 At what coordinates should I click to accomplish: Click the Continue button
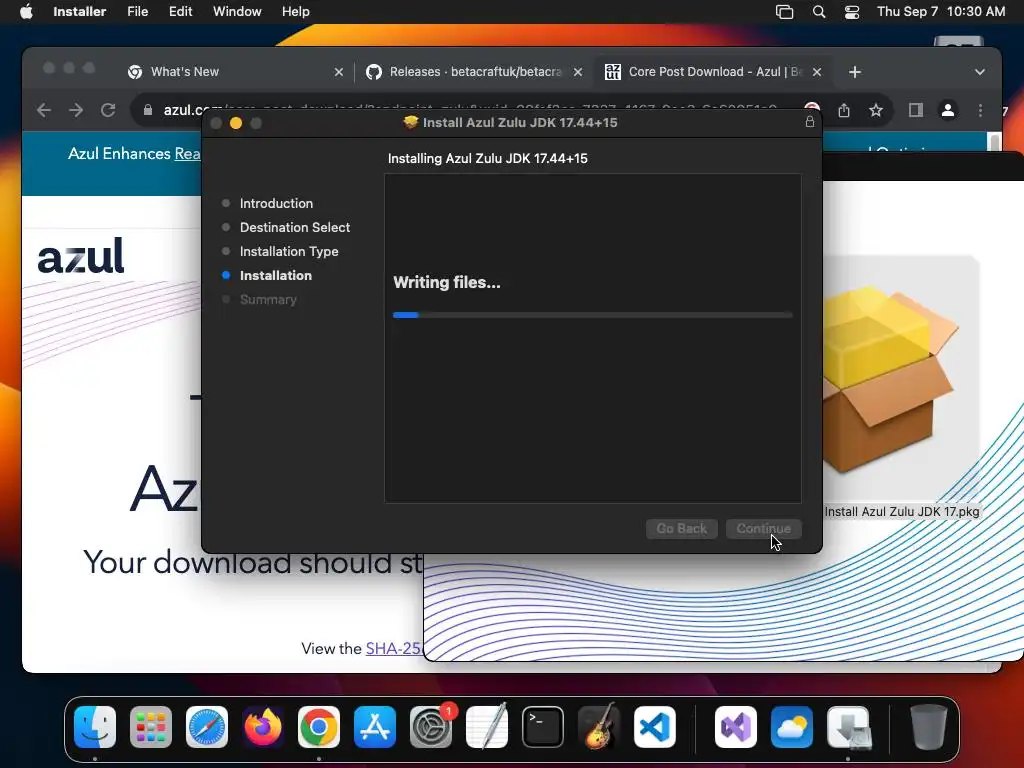pos(763,528)
